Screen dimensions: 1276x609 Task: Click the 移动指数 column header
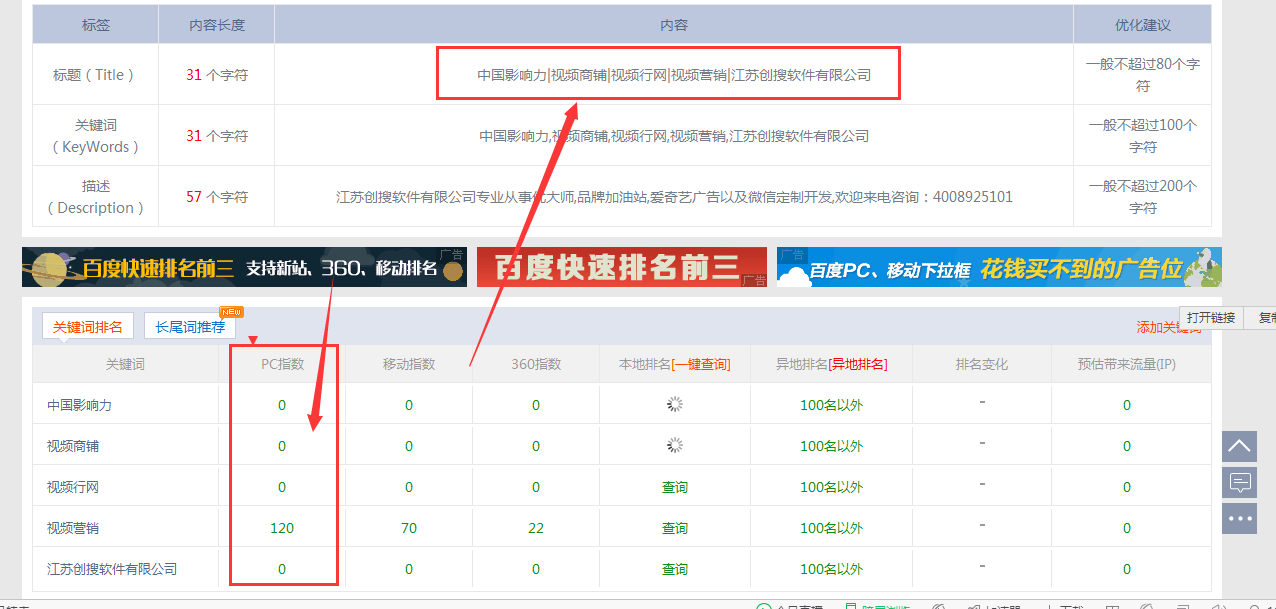point(409,364)
